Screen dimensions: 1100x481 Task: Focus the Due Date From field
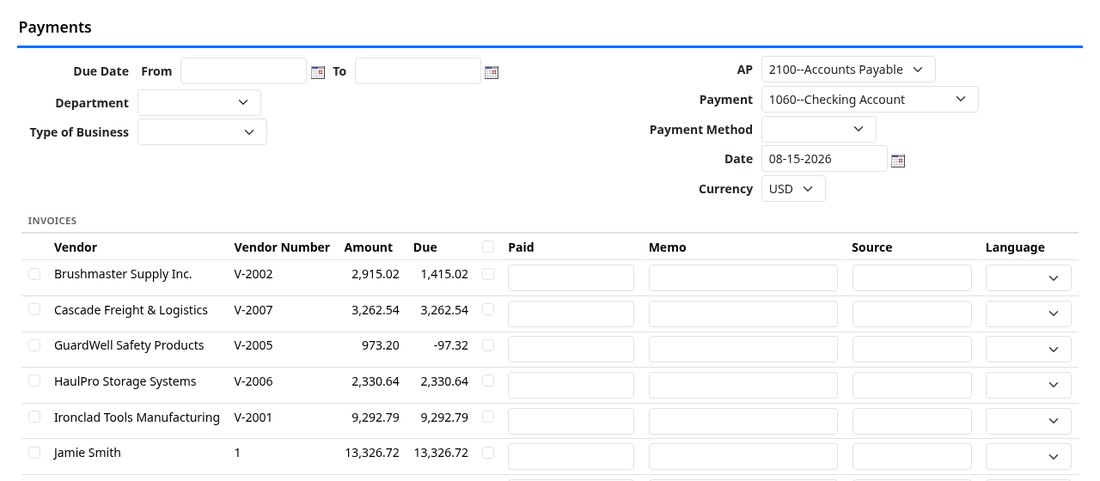tap(243, 71)
